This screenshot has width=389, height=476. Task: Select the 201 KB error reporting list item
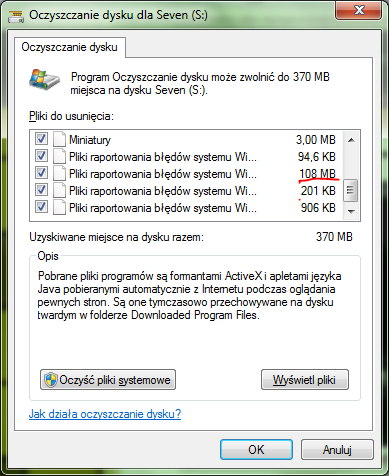click(186, 191)
